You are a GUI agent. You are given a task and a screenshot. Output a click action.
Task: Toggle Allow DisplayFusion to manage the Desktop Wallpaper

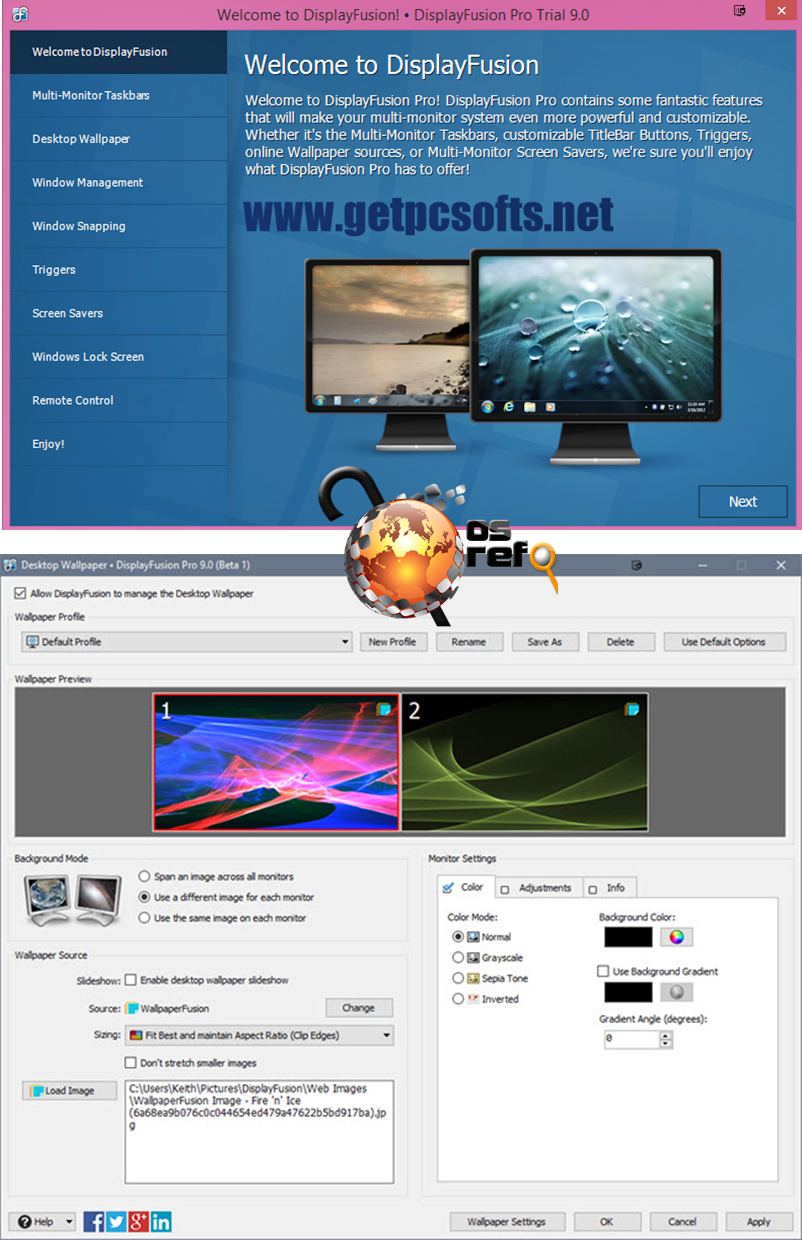coord(20,593)
